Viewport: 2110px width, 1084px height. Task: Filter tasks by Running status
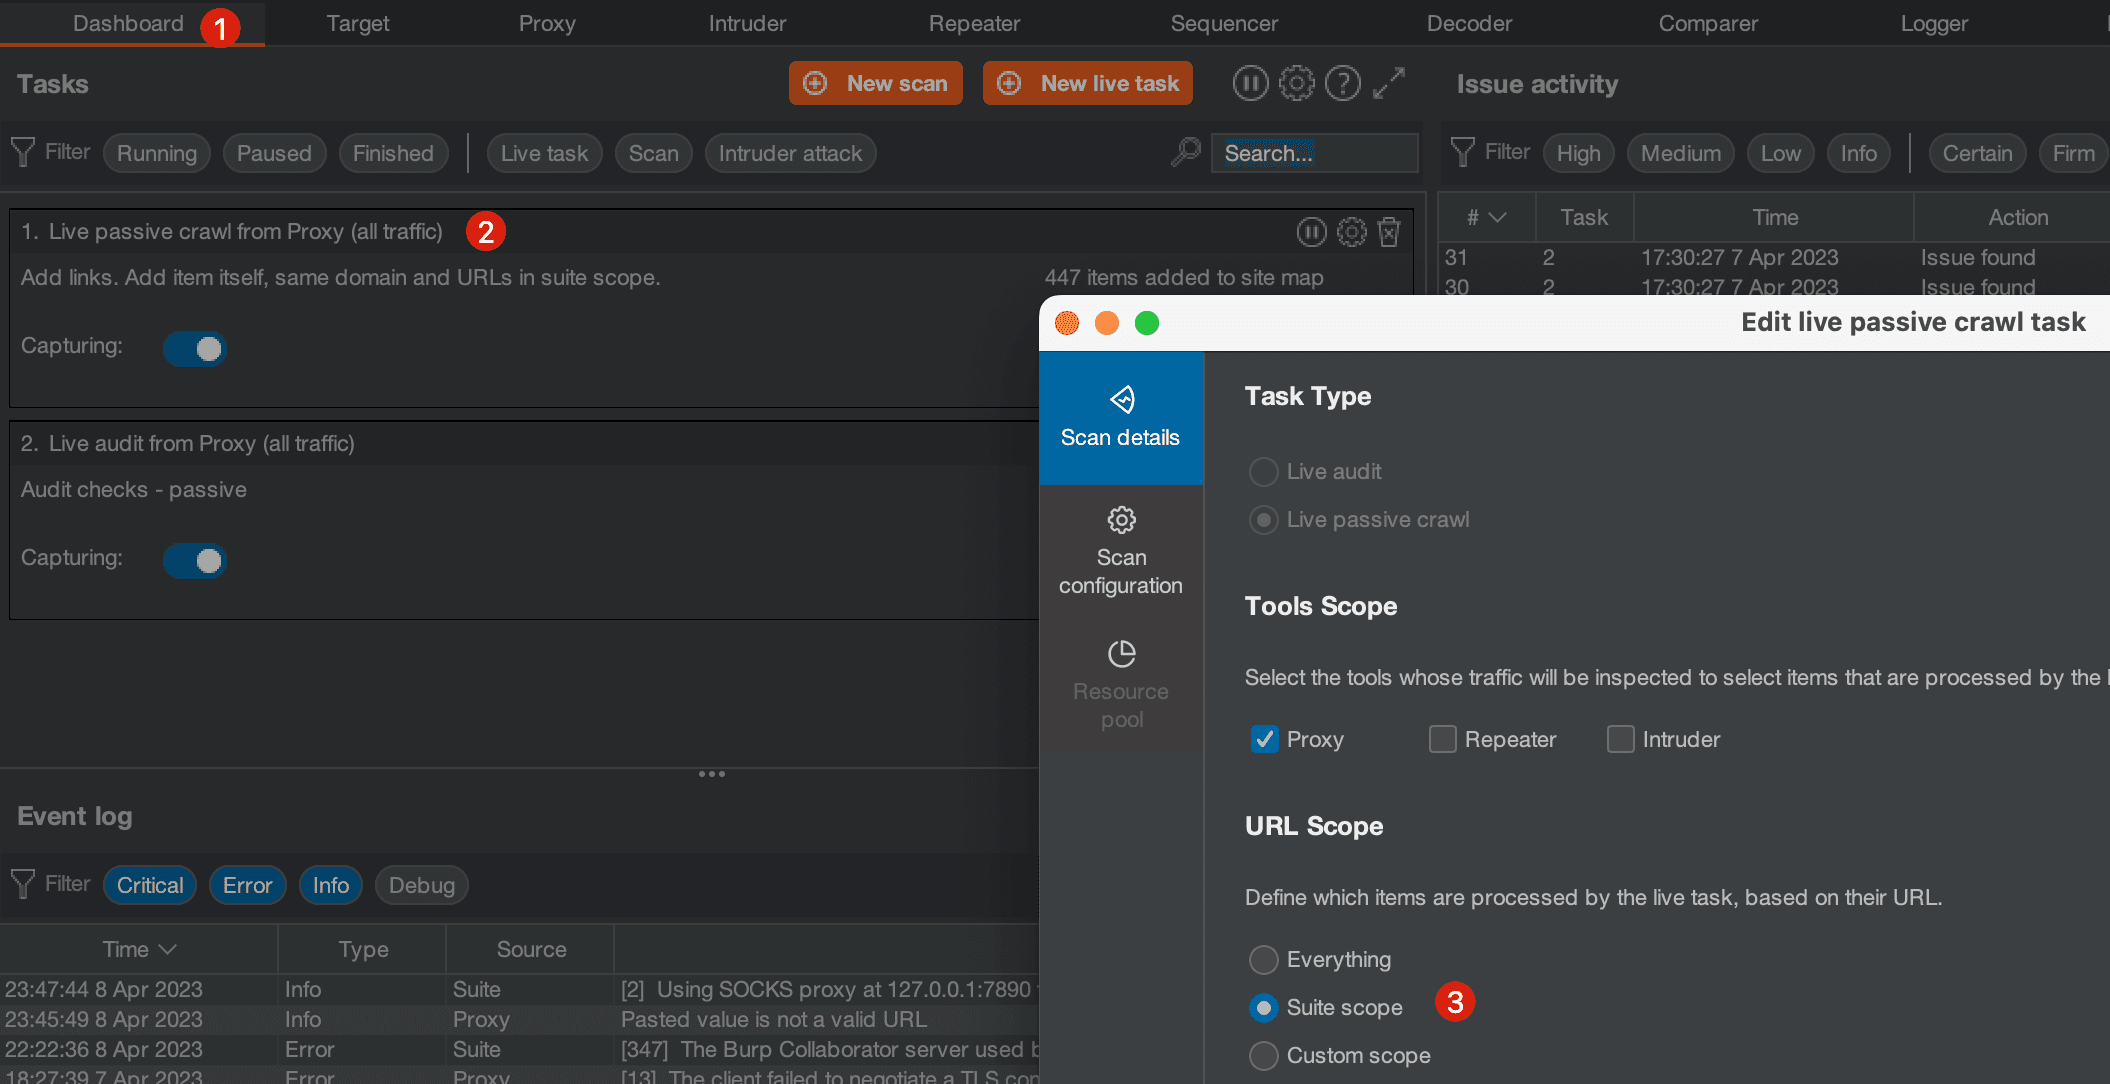pos(155,153)
